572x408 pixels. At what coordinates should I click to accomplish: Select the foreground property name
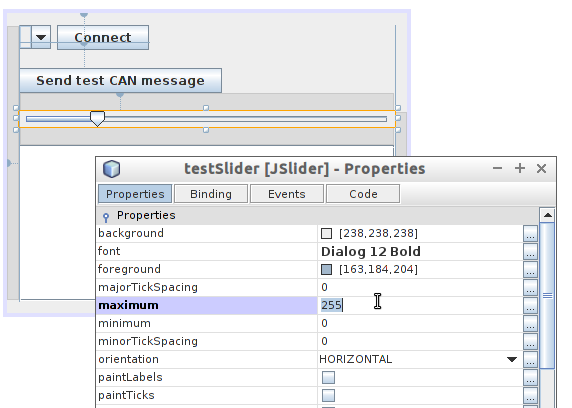point(129,269)
